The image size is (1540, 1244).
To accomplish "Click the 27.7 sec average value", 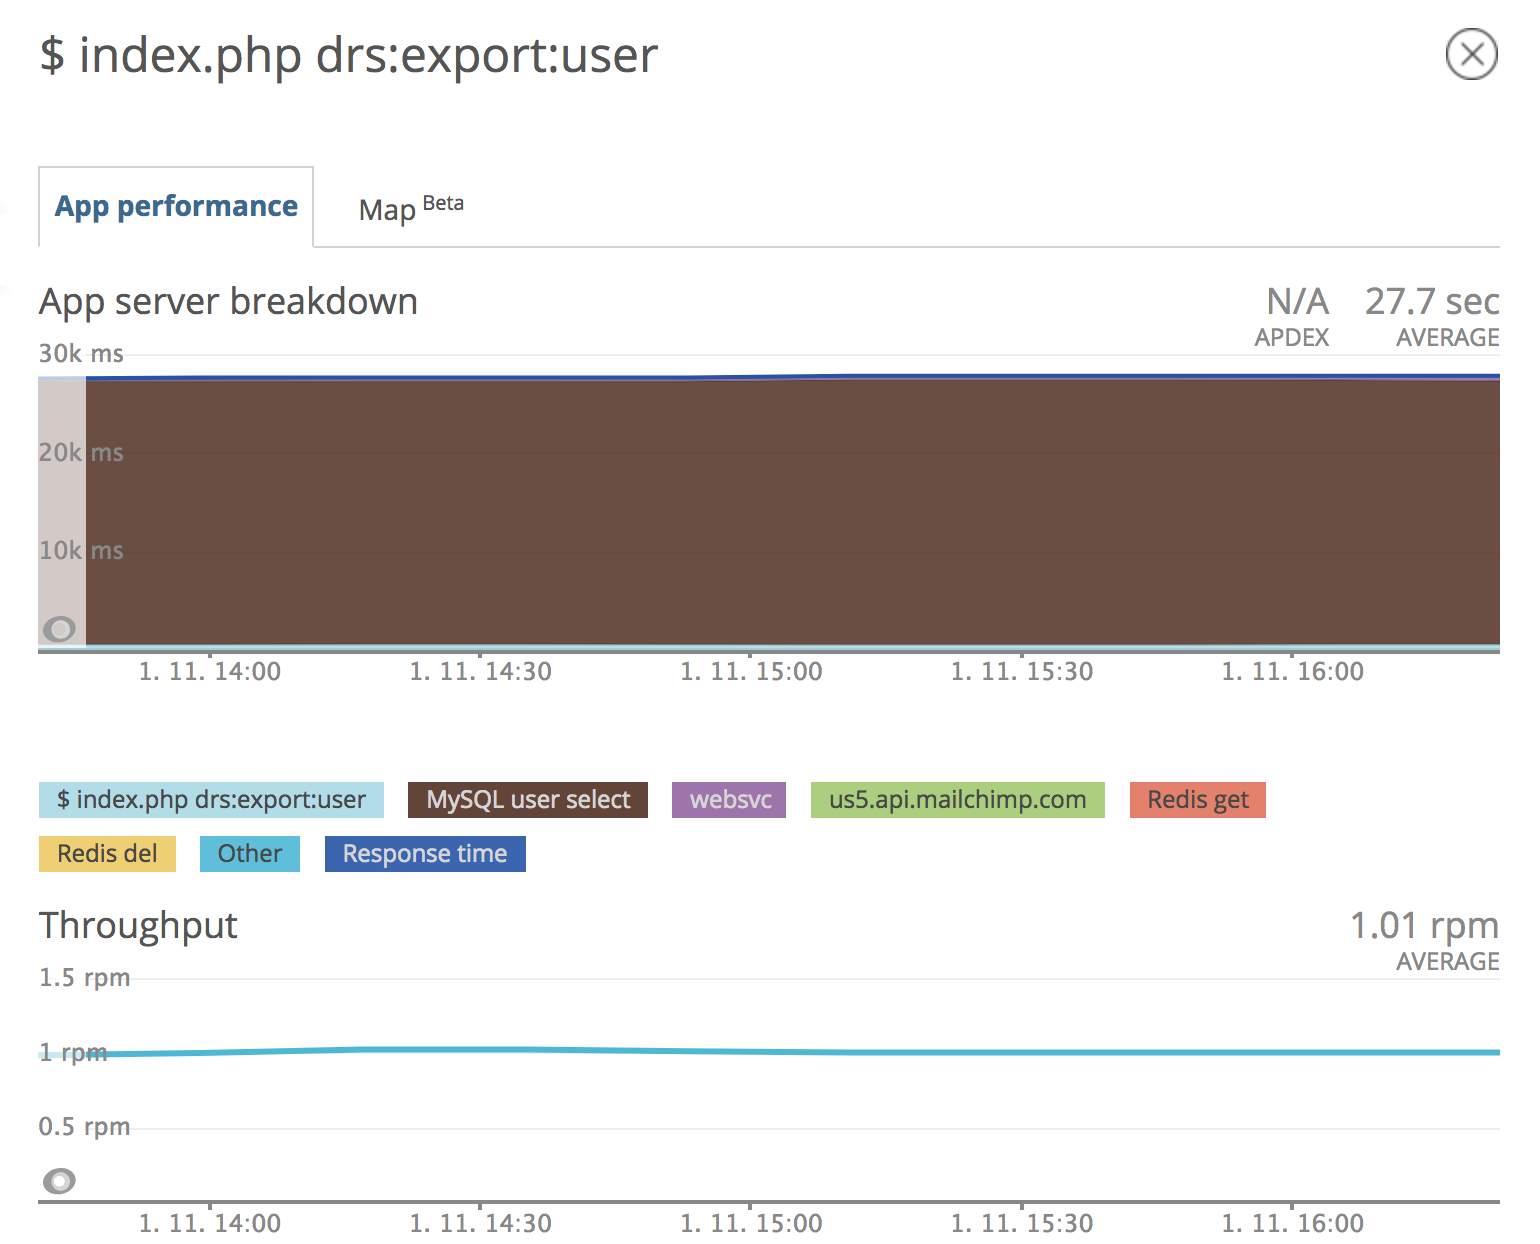I will [x=1431, y=301].
